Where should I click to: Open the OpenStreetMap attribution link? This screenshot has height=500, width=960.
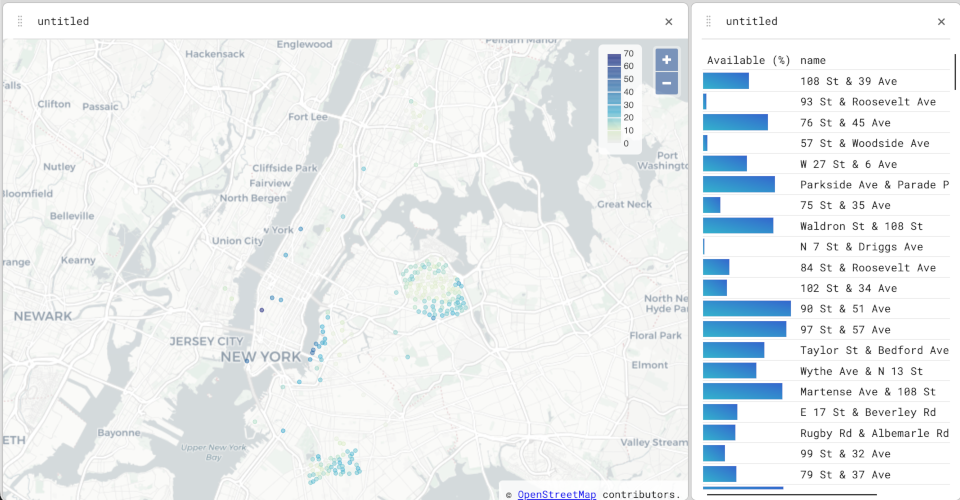[556, 493]
